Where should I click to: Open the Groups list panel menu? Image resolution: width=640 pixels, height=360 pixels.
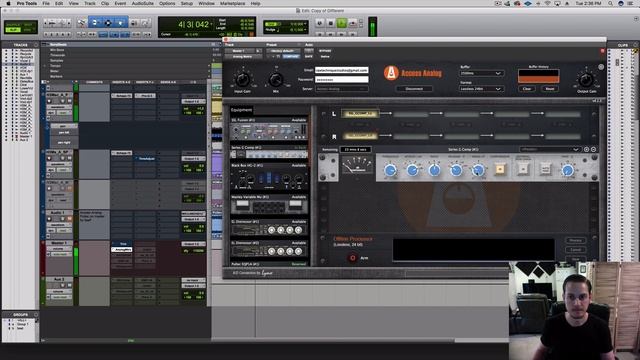[36, 315]
